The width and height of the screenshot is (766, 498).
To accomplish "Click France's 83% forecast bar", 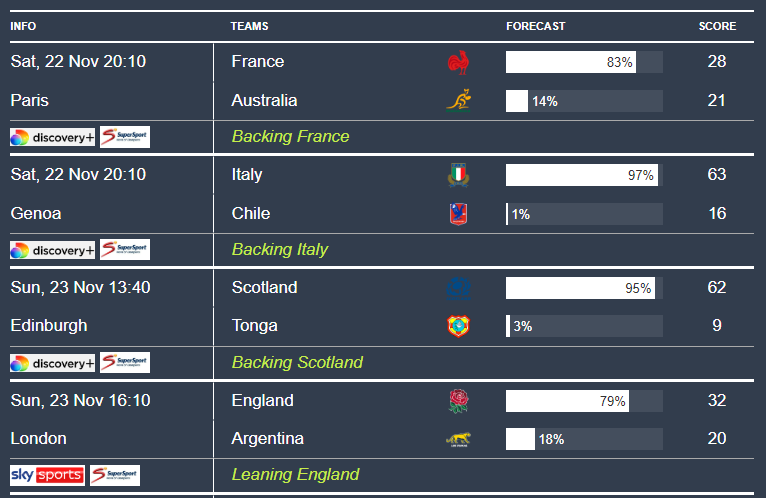I will (583, 62).
